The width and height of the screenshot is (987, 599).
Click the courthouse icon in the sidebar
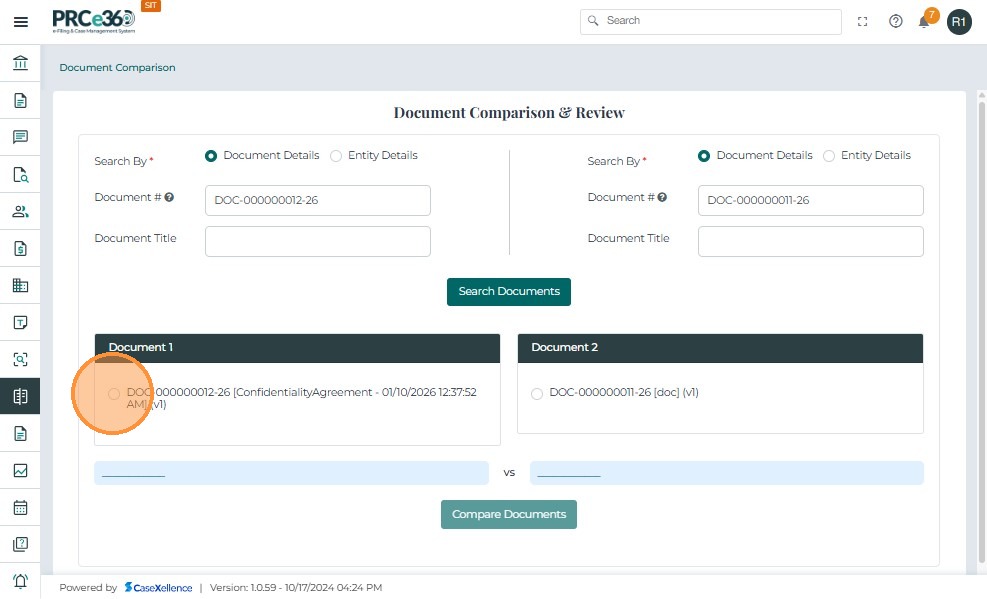pyautogui.click(x=20, y=64)
